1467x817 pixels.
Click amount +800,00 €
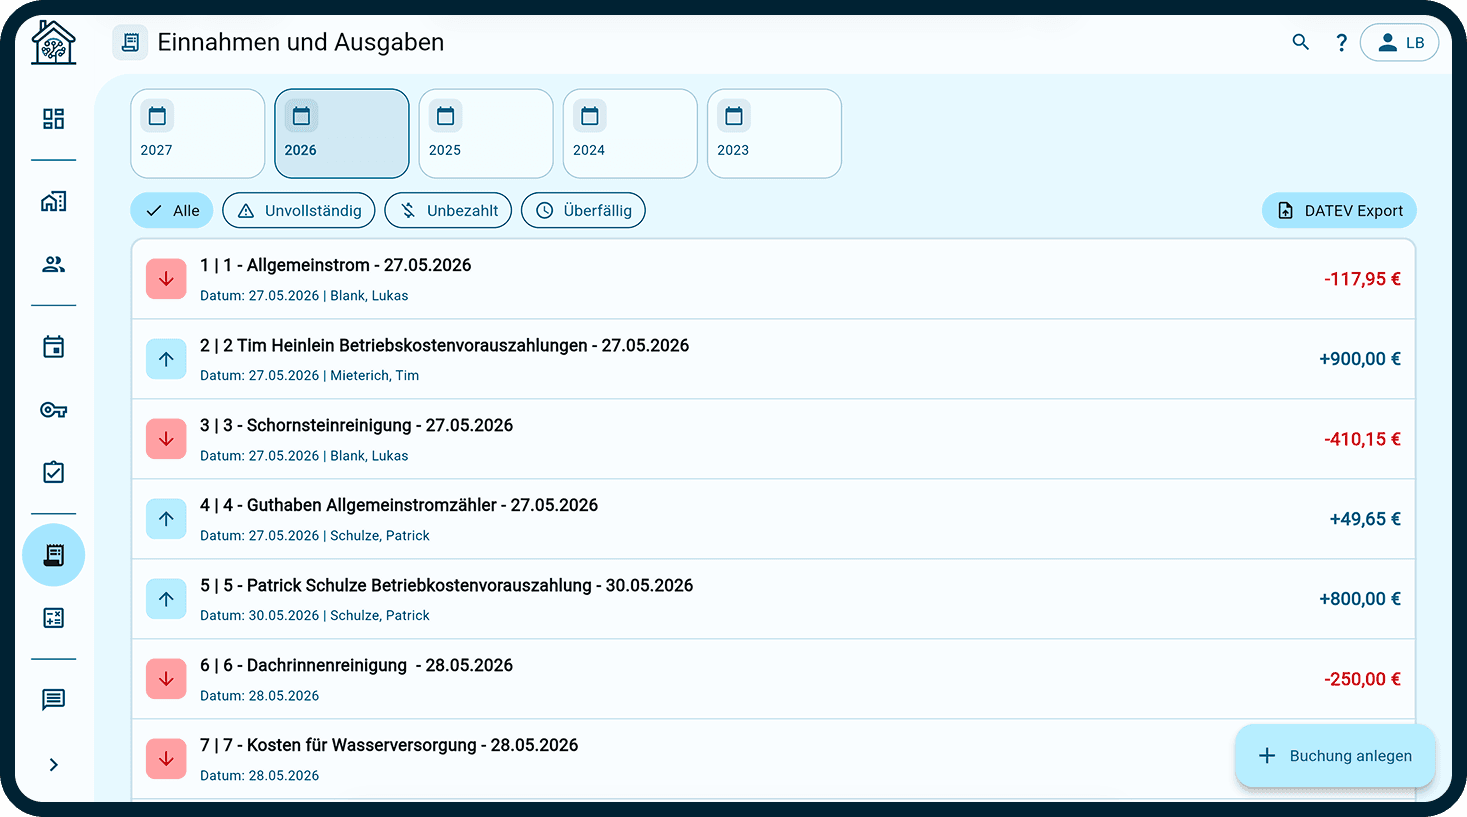1360,599
